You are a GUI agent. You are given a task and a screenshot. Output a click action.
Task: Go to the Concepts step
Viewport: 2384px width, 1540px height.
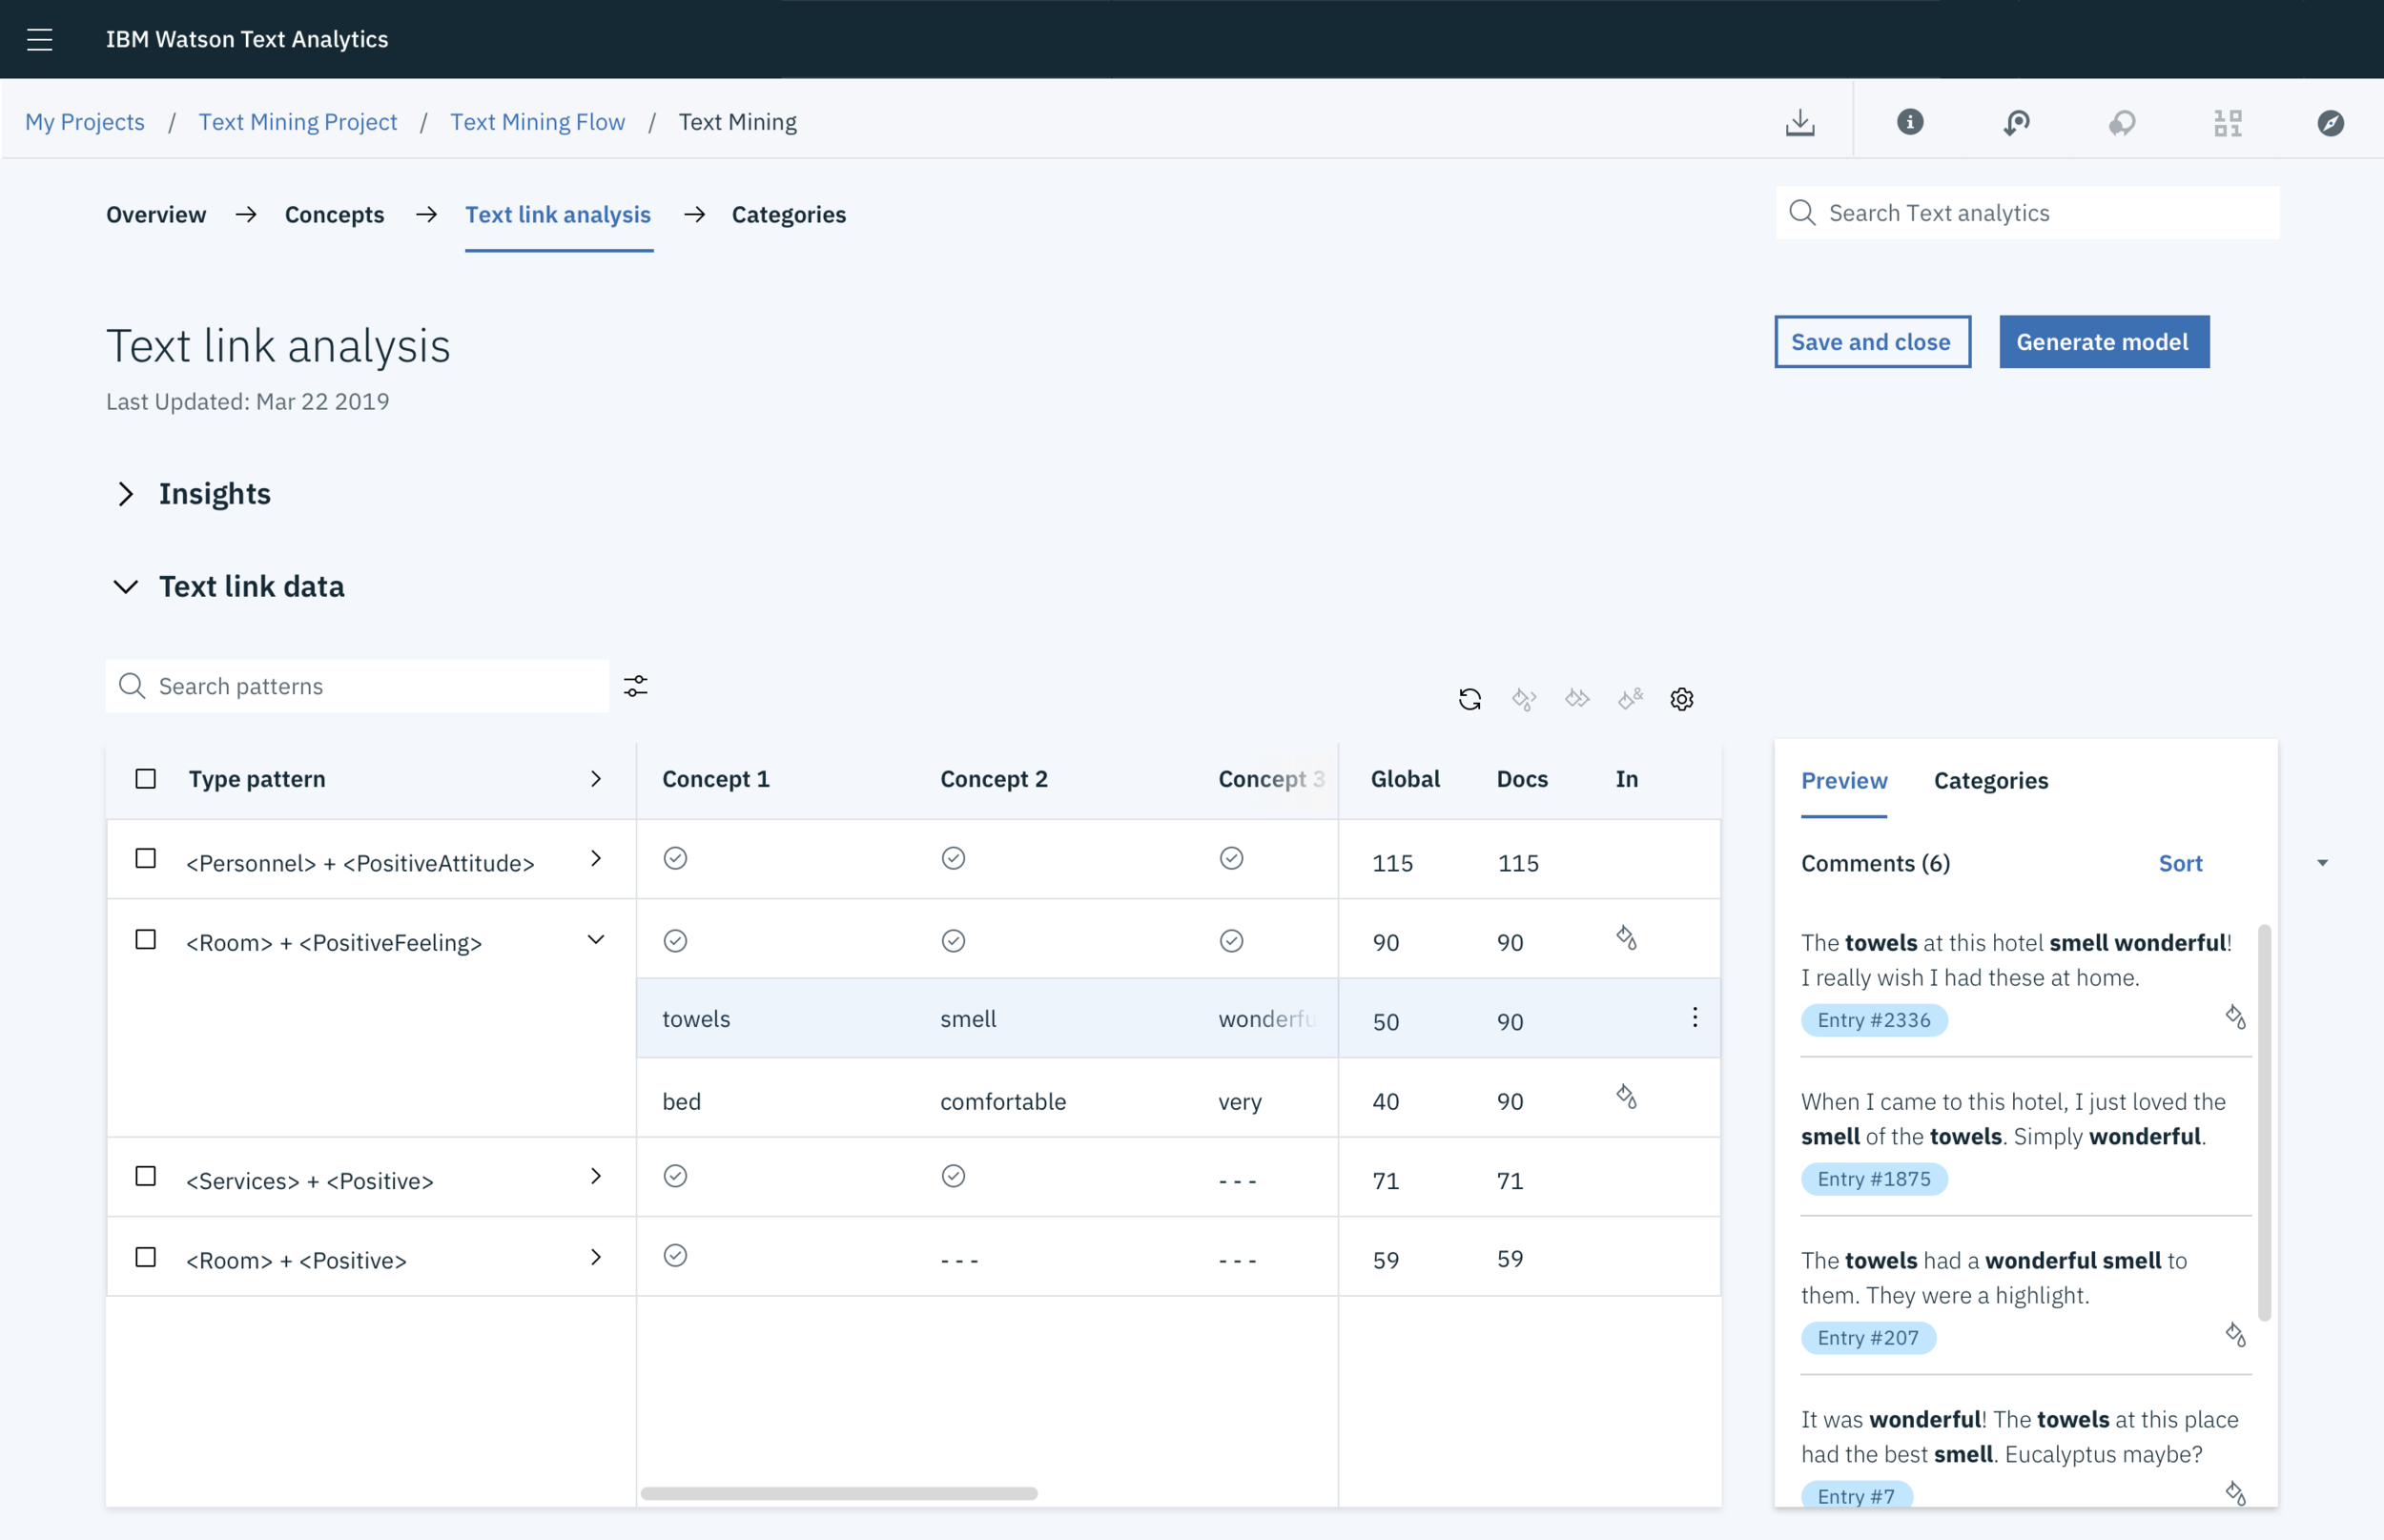point(334,214)
